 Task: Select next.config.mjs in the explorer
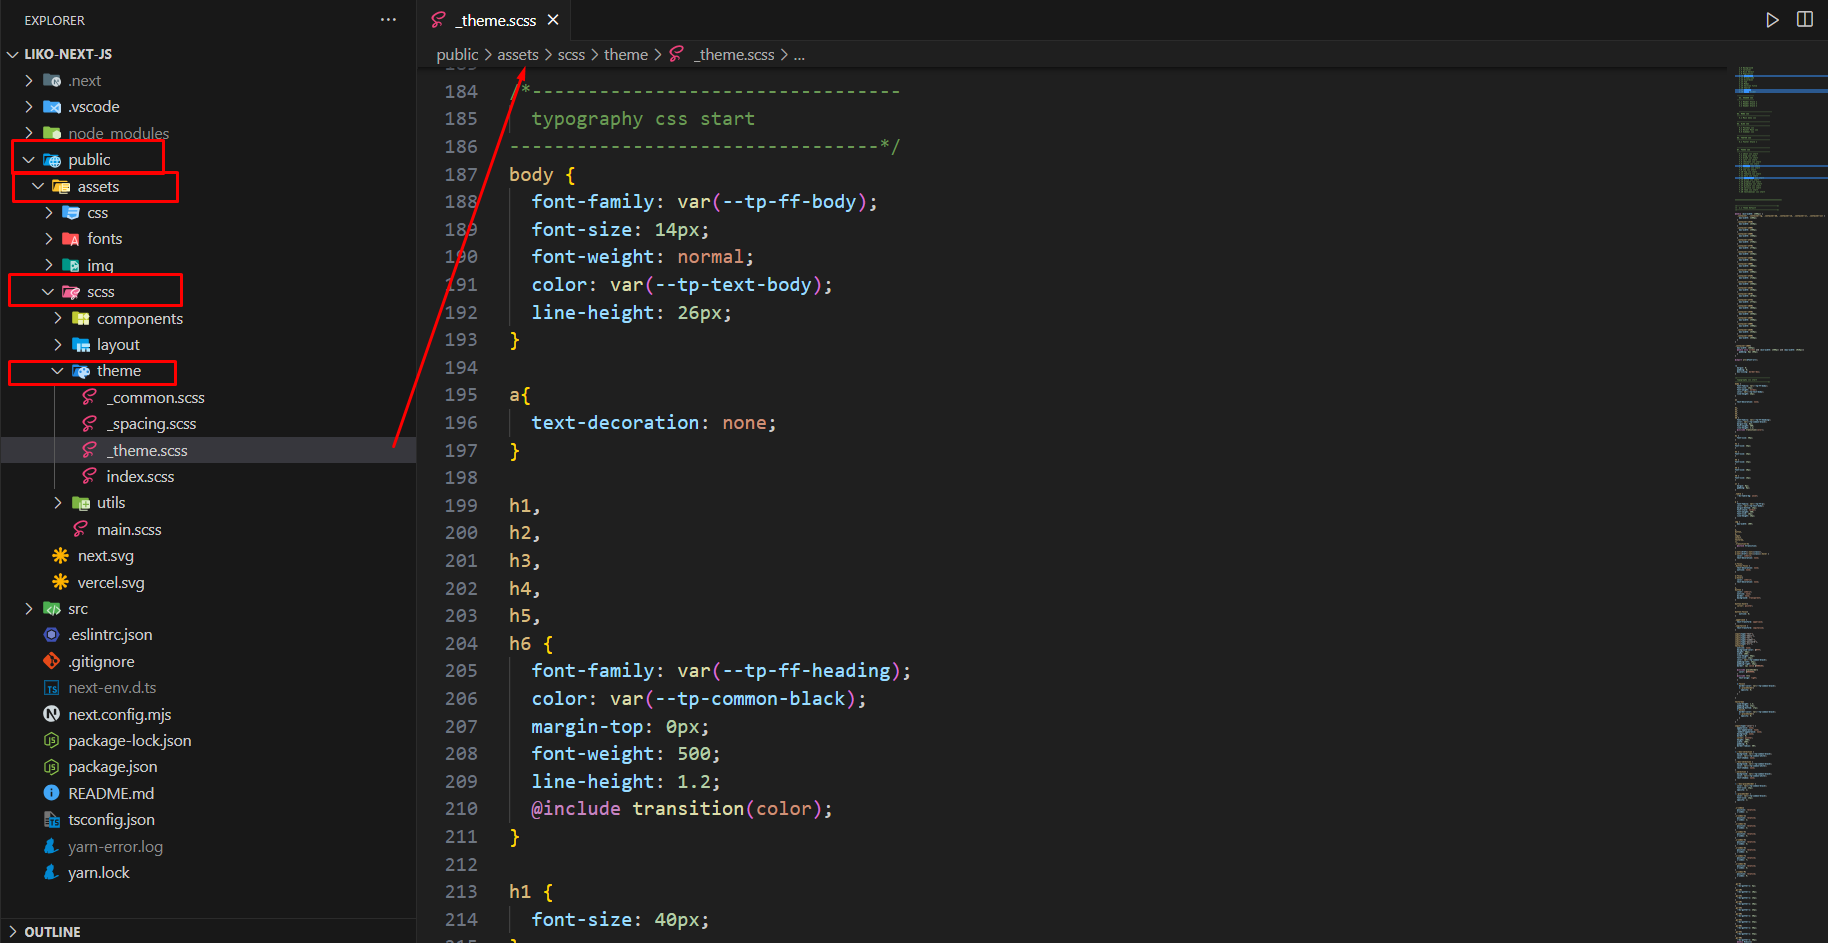[x=119, y=714]
